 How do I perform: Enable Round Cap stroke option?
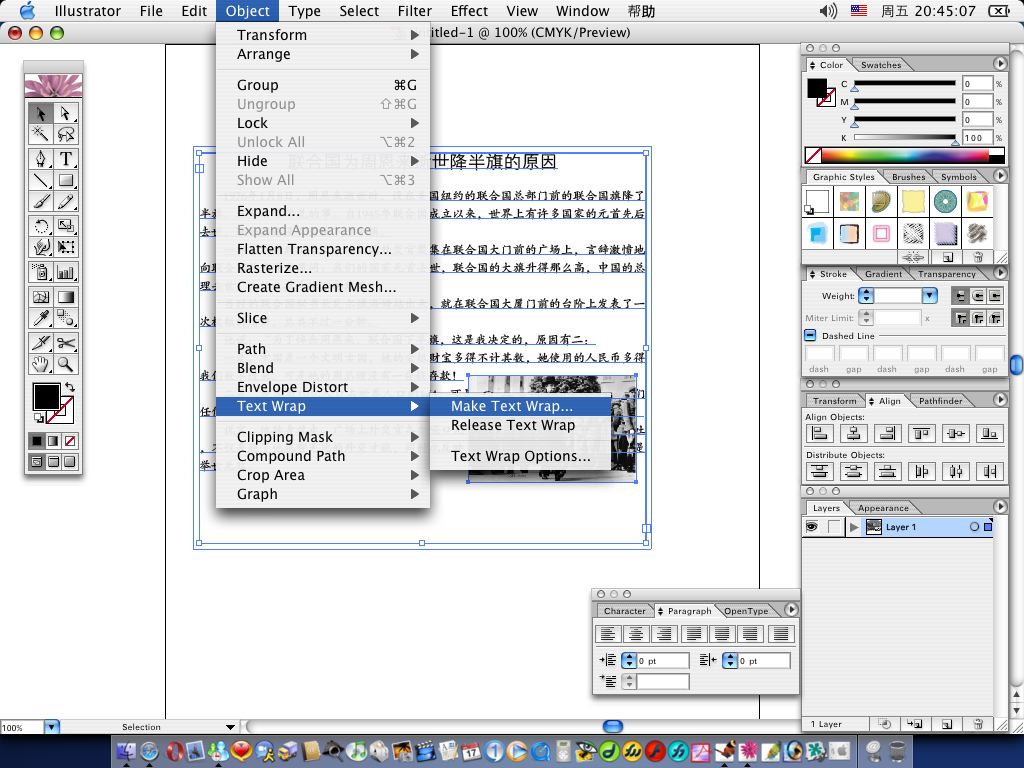pos(978,296)
